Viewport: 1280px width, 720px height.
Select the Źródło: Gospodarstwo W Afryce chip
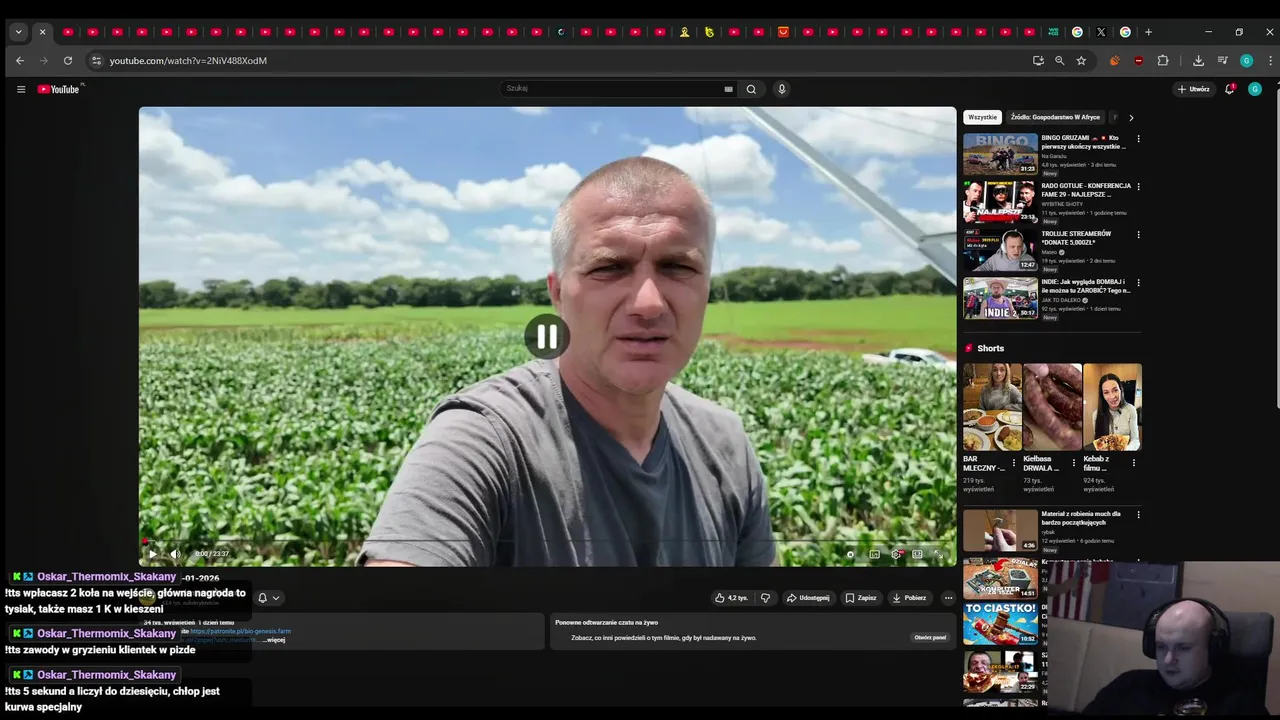pyautogui.click(x=1055, y=117)
